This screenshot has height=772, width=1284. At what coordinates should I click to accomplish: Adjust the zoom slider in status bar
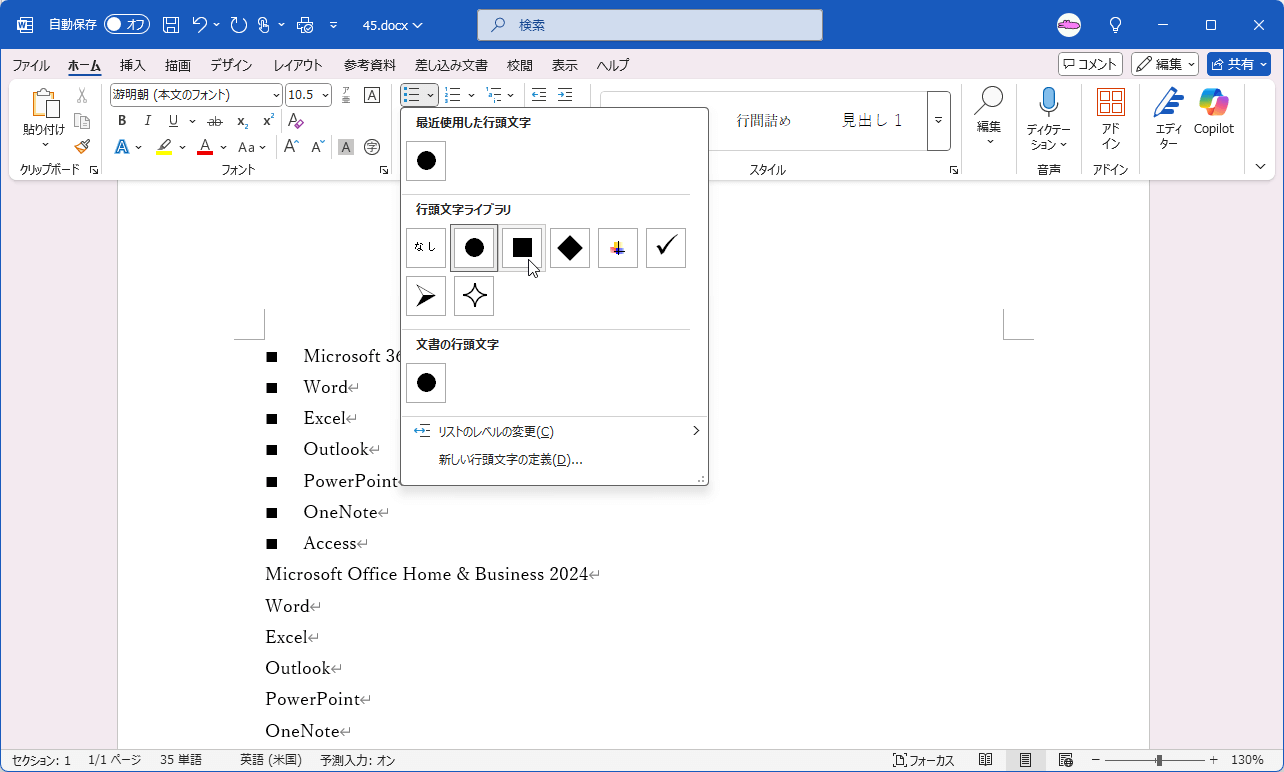click(1159, 760)
